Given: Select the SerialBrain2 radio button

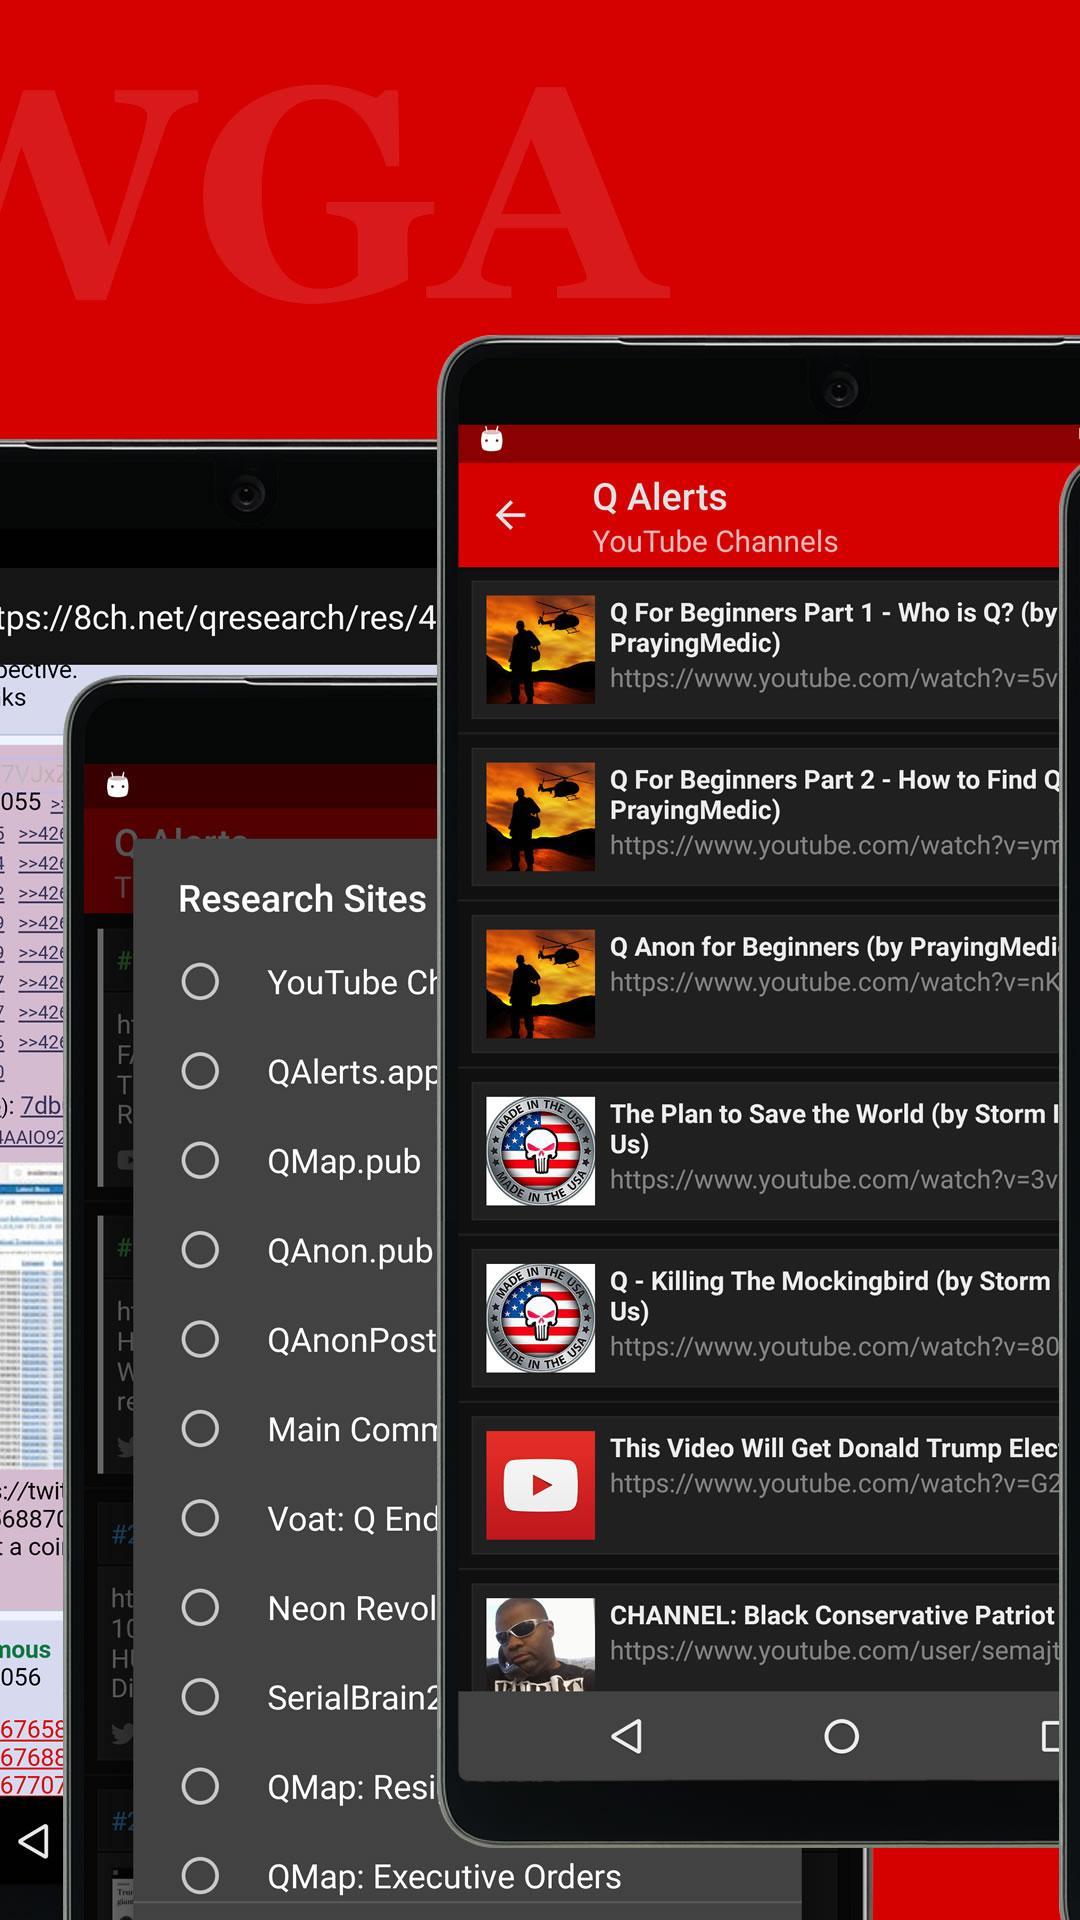Looking at the screenshot, I should [x=200, y=1697].
